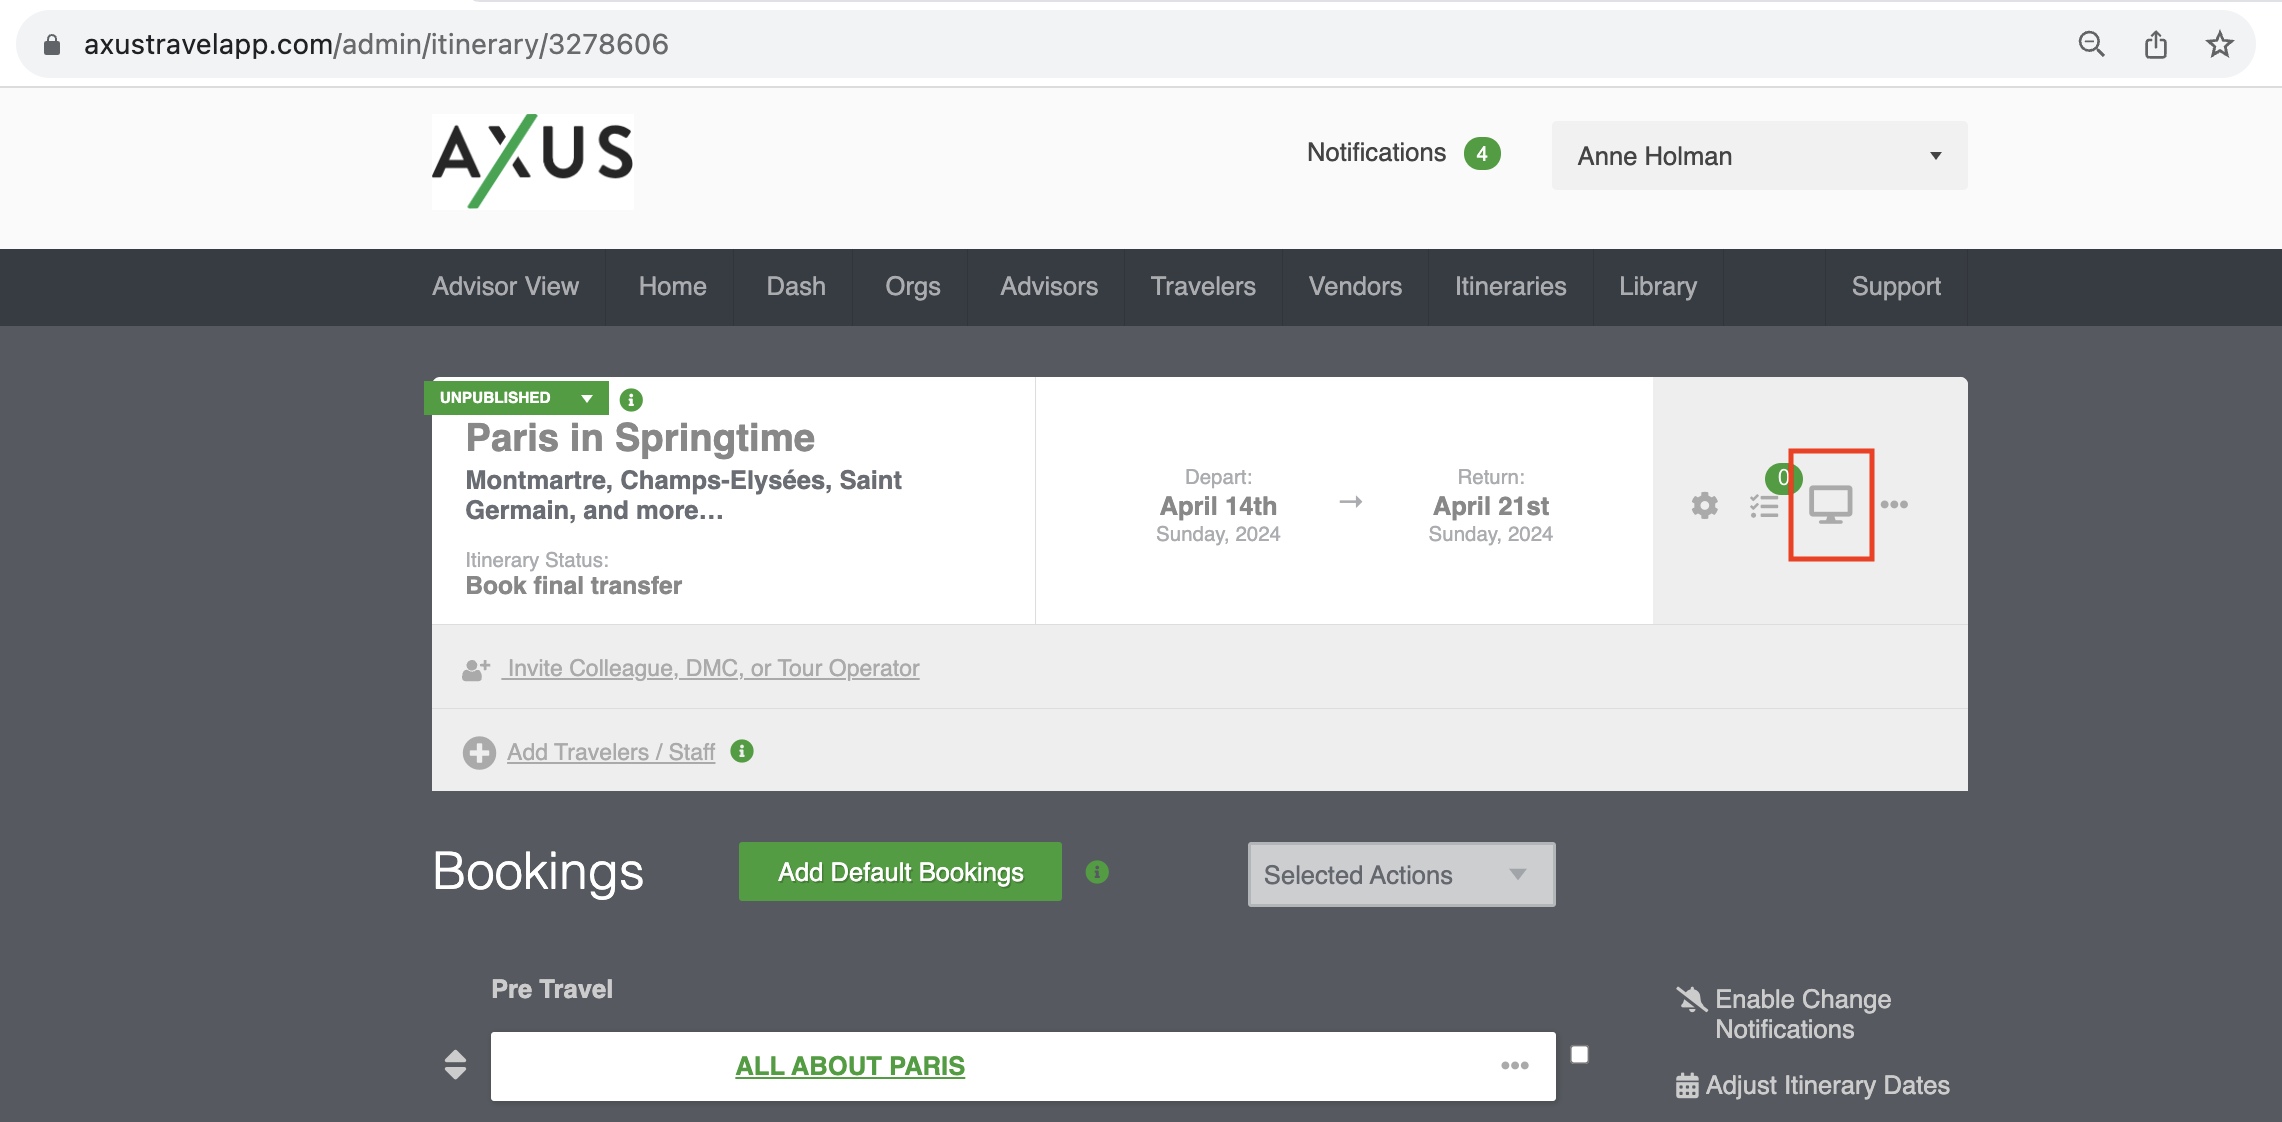Open the ALL ABOUT PARIS booking options dots
Screen dimensions: 2282x1122
[x=1514, y=1066]
